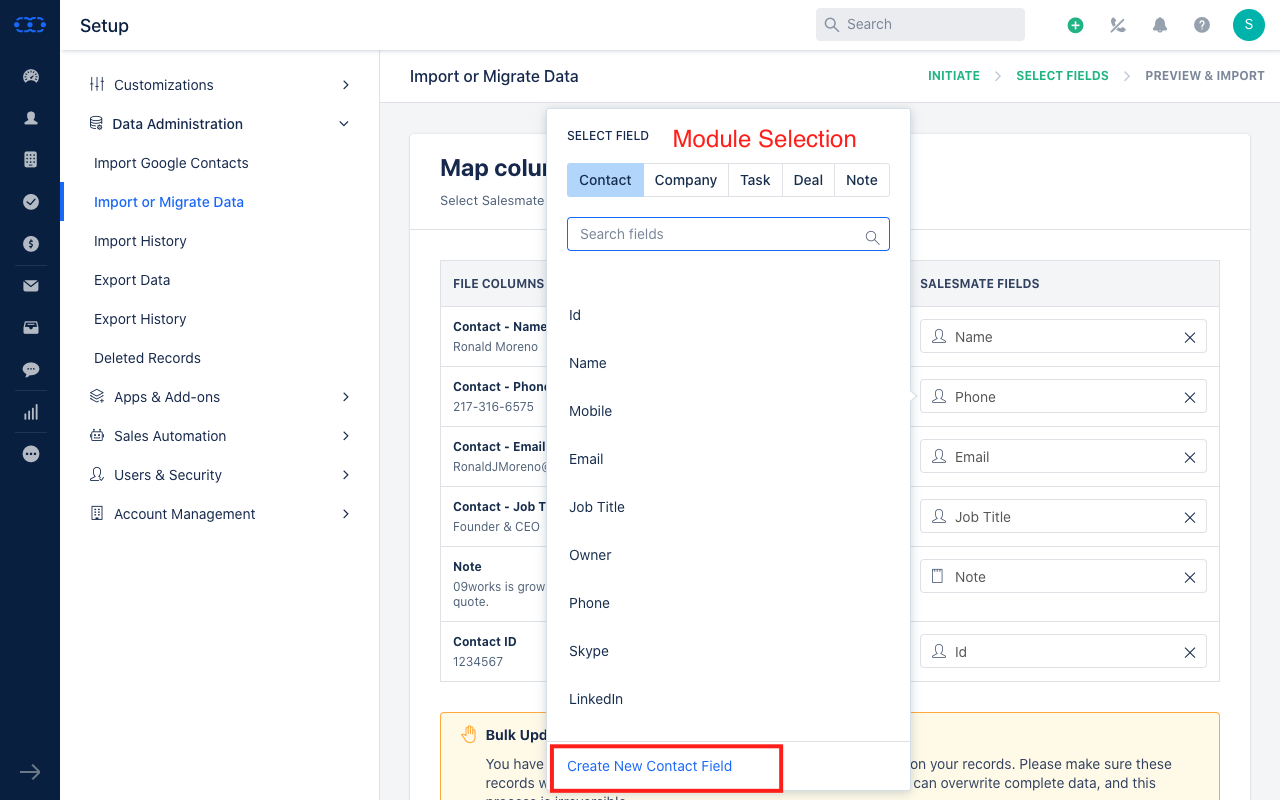1280x800 pixels.
Task: Open Contacts person icon in left rail
Action: (30, 118)
